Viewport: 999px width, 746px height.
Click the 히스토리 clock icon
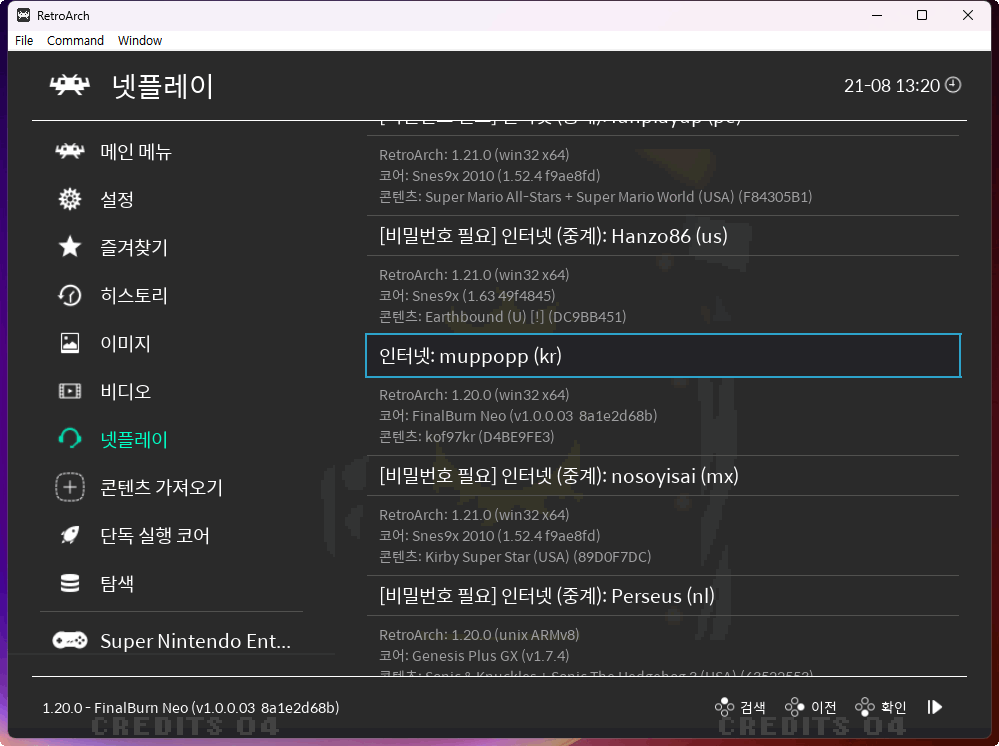(70, 296)
